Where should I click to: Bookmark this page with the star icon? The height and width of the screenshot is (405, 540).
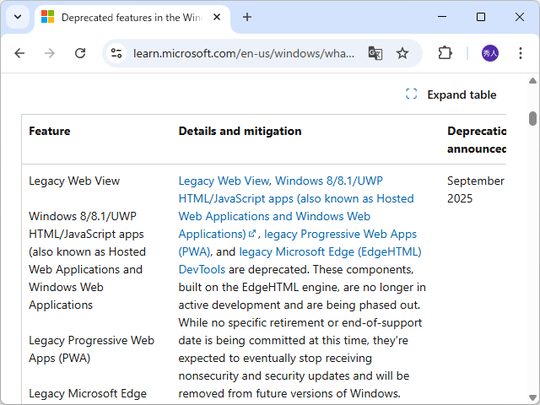pos(402,53)
